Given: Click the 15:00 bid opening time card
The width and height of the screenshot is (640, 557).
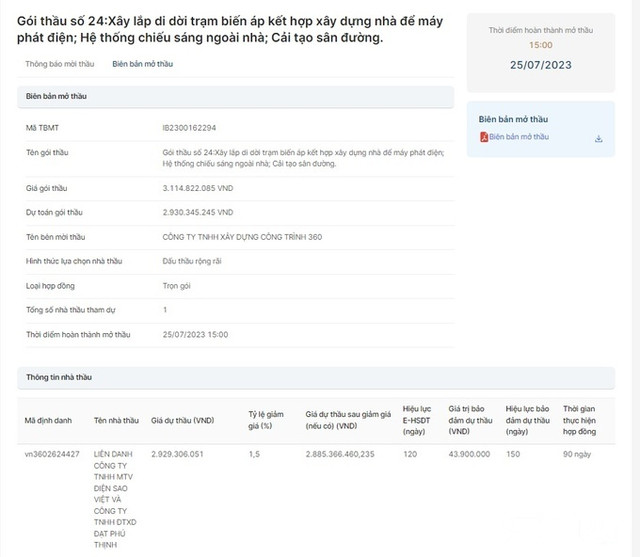Looking at the screenshot, I should pos(540,45).
